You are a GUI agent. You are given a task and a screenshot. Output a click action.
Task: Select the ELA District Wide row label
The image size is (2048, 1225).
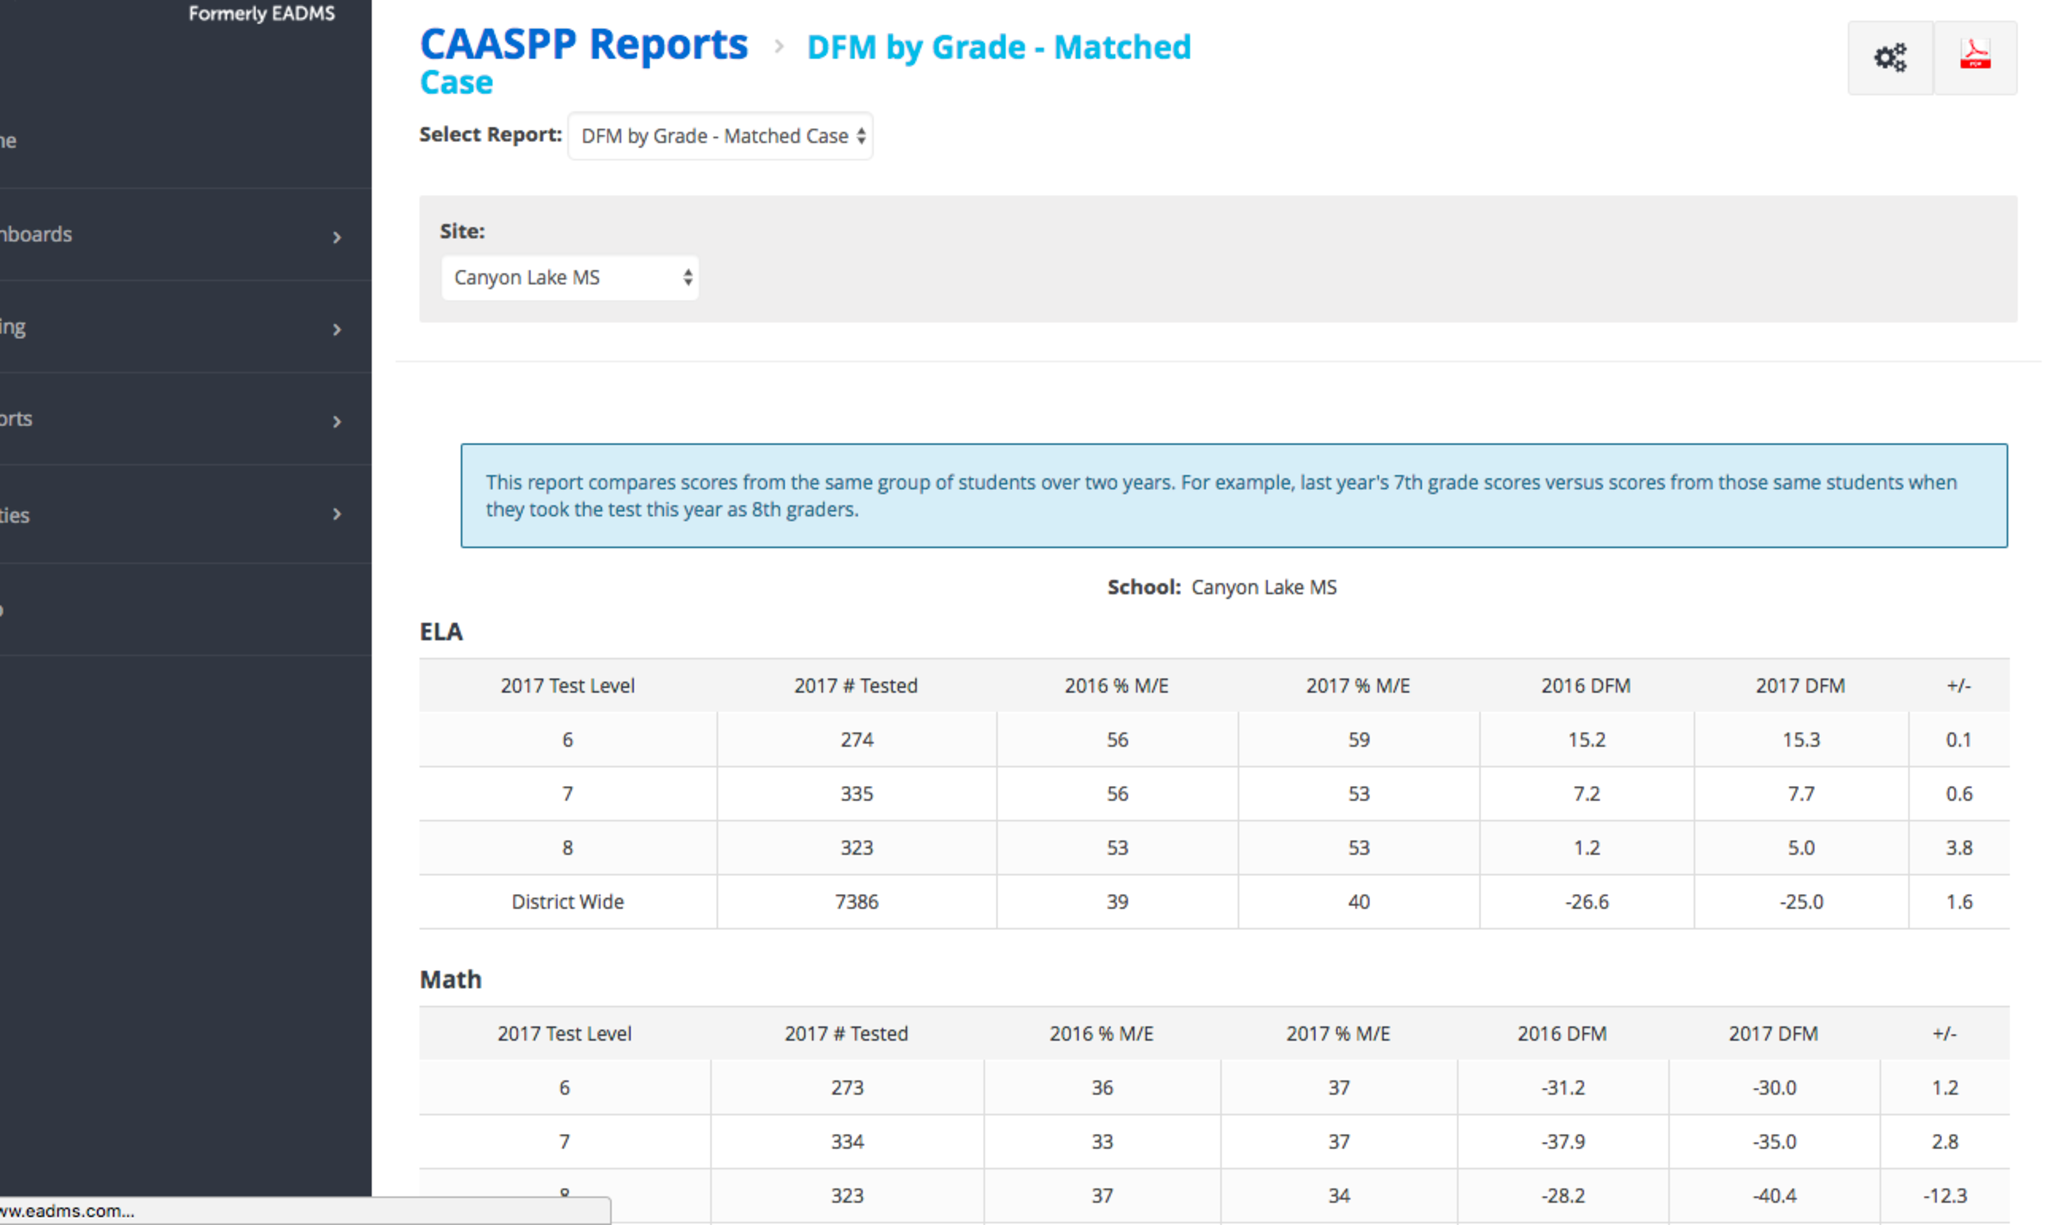click(x=567, y=902)
